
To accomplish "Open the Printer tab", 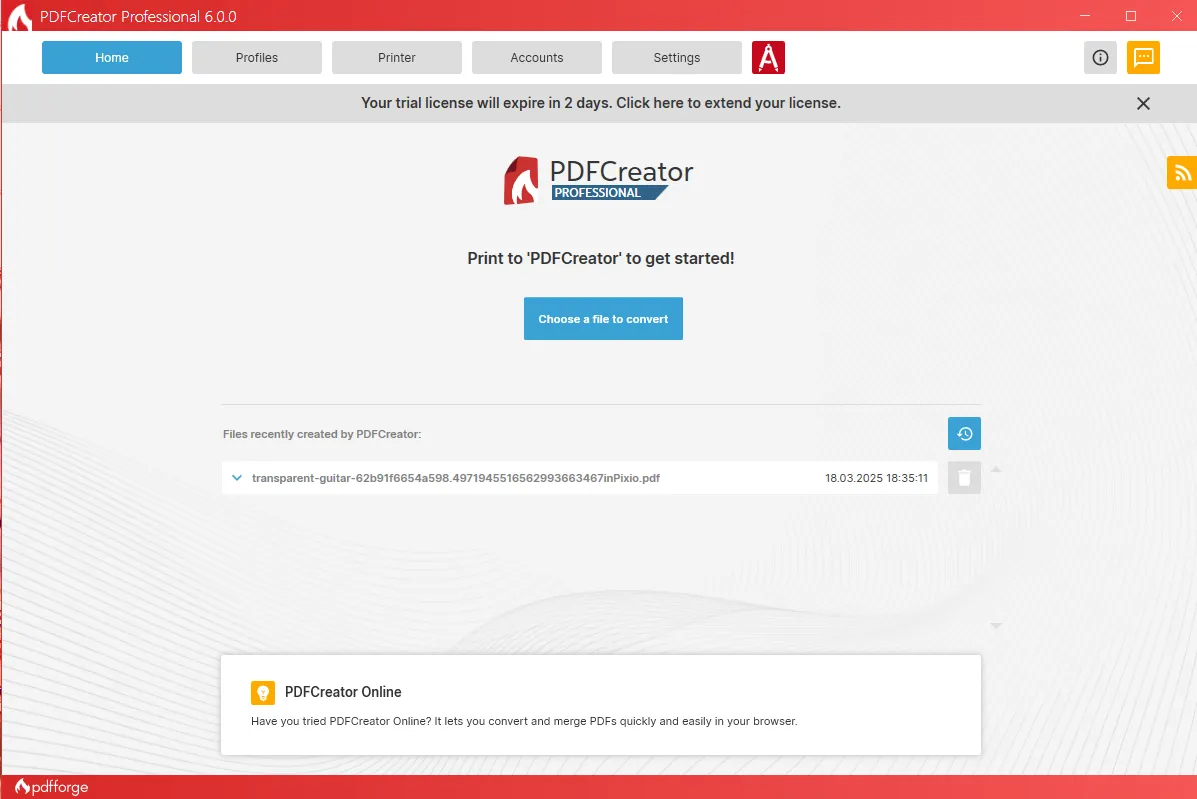I will pyautogui.click(x=396, y=57).
